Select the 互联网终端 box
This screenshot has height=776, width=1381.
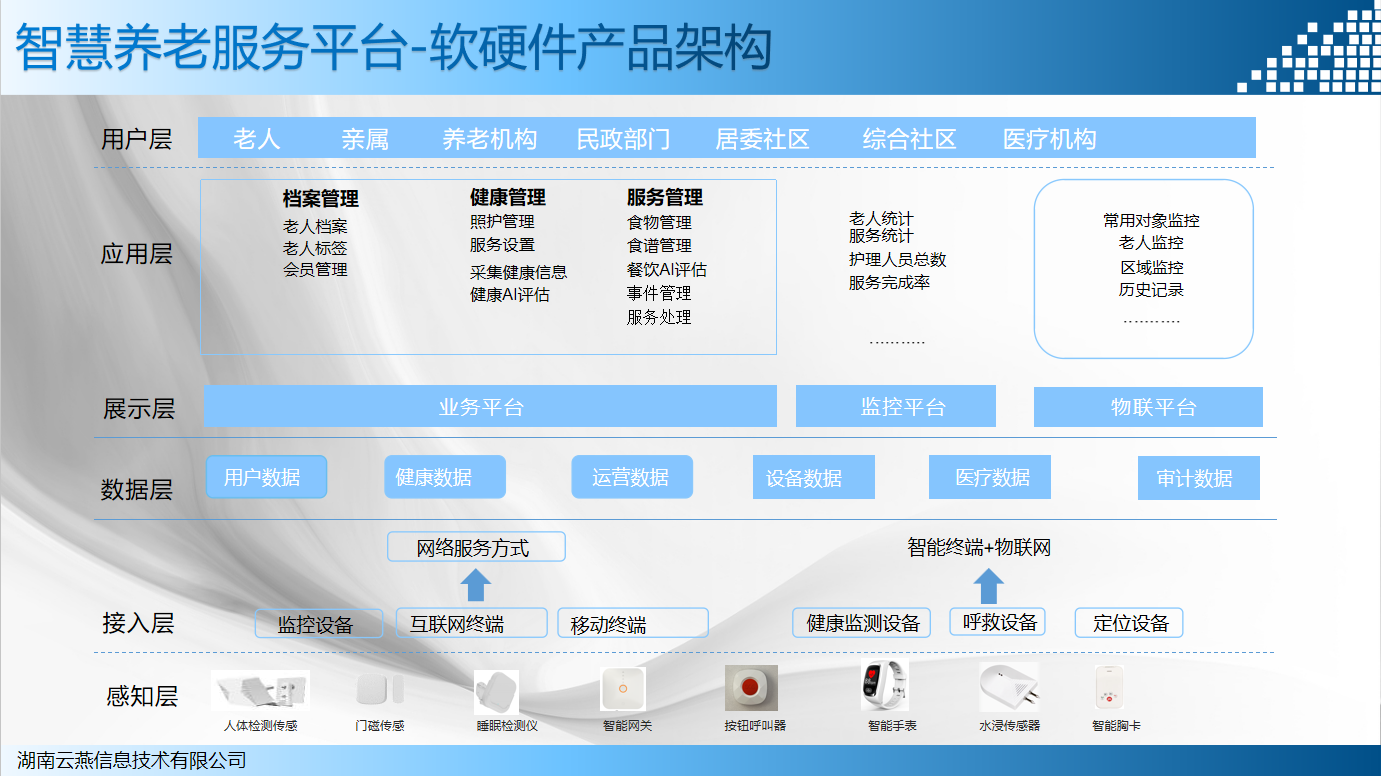[x=472, y=623]
